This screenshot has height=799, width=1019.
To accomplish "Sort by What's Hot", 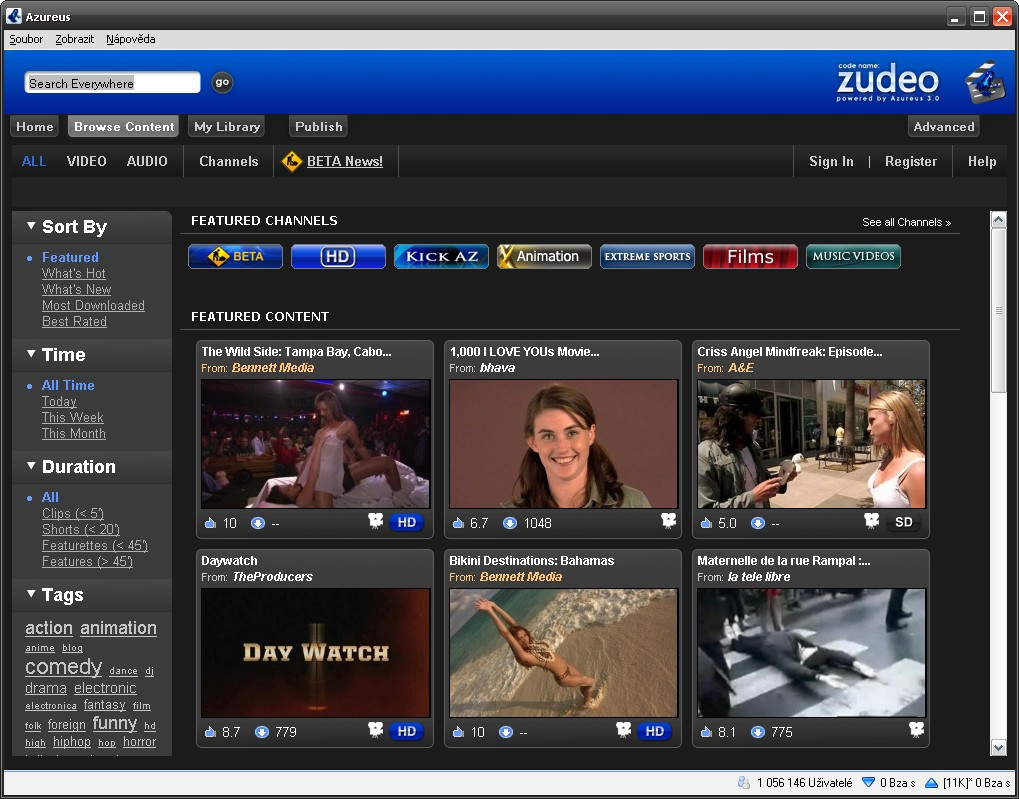I will pyautogui.click(x=73, y=273).
